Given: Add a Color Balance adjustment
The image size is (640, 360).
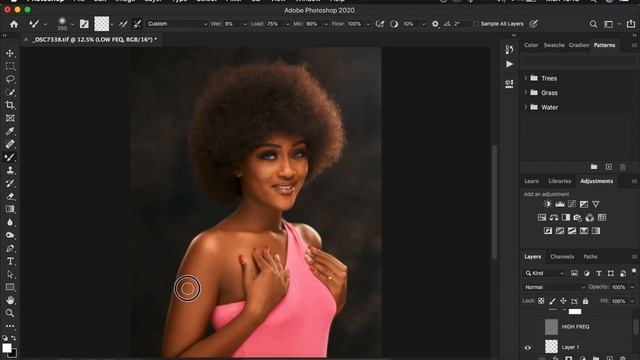Looking at the screenshot, I should tap(553, 218).
